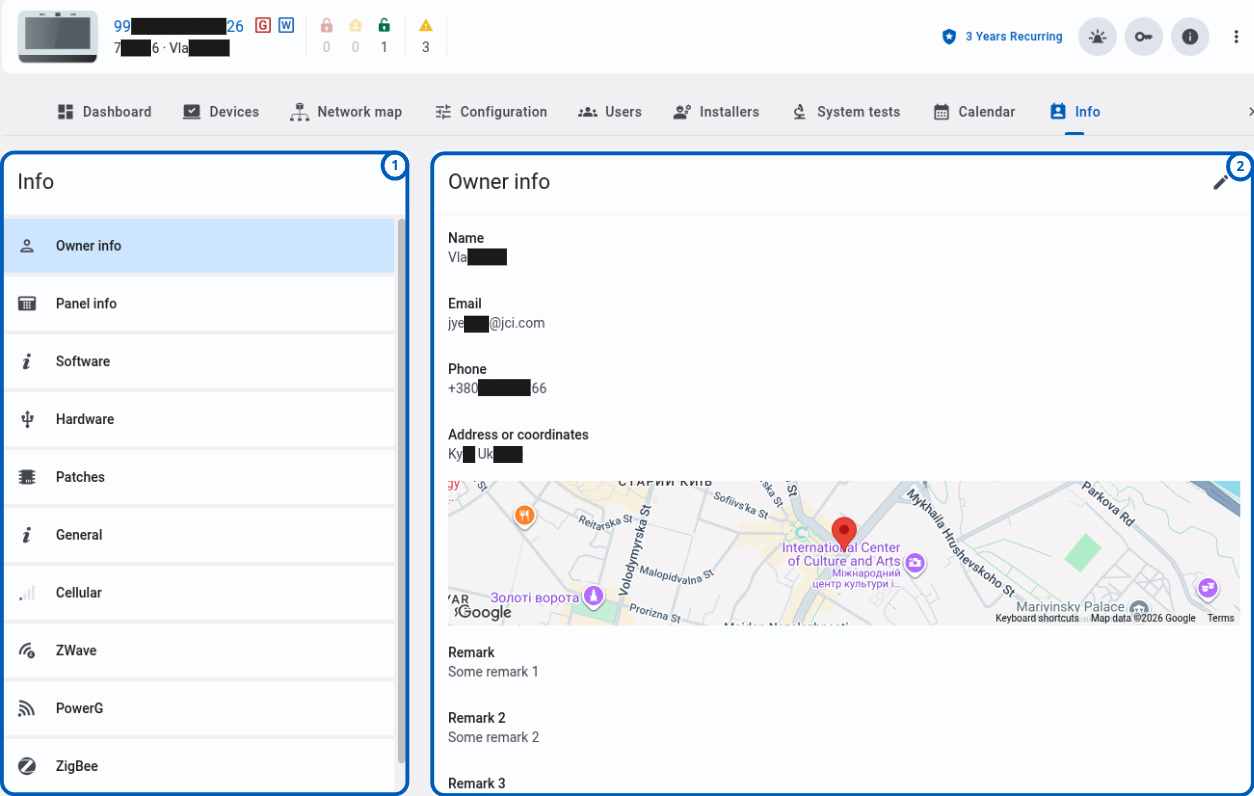Image resolution: width=1254 pixels, height=796 pixels.
Task: Select ZWave in the sidebar
Action: pyautogui.click(x=199, y=652)
